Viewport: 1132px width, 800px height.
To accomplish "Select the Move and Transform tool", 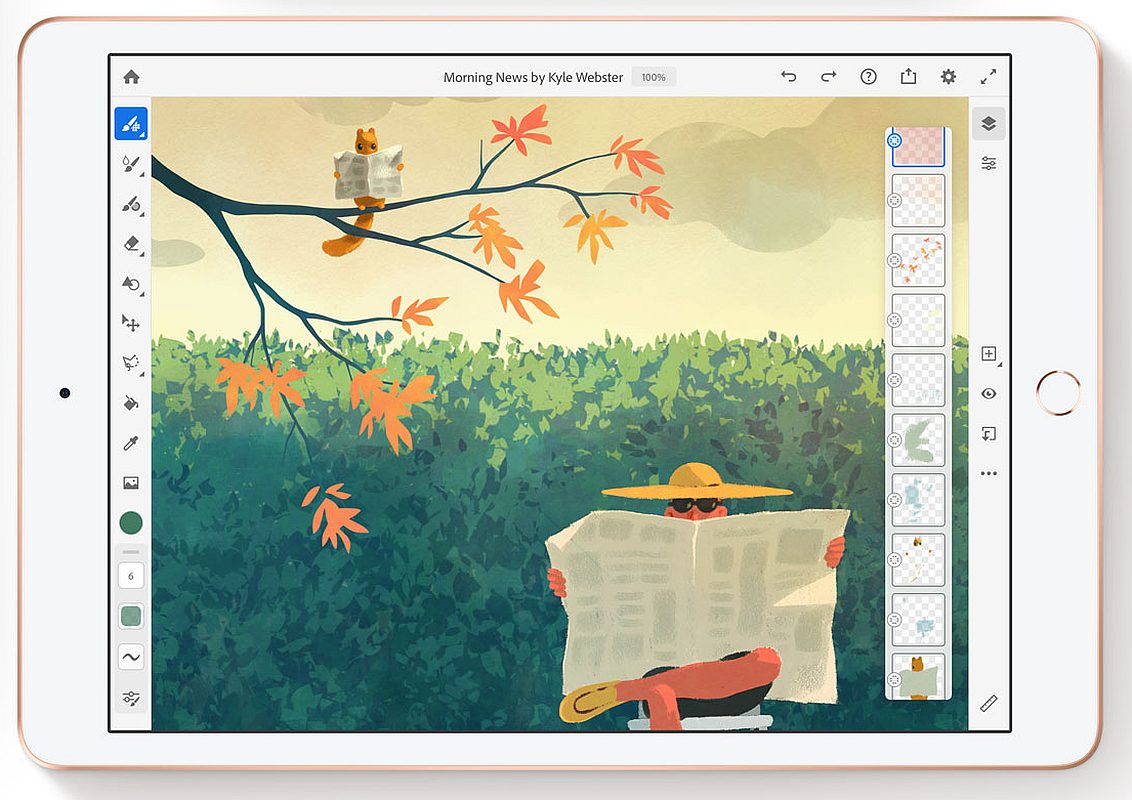I will (131, 323).
